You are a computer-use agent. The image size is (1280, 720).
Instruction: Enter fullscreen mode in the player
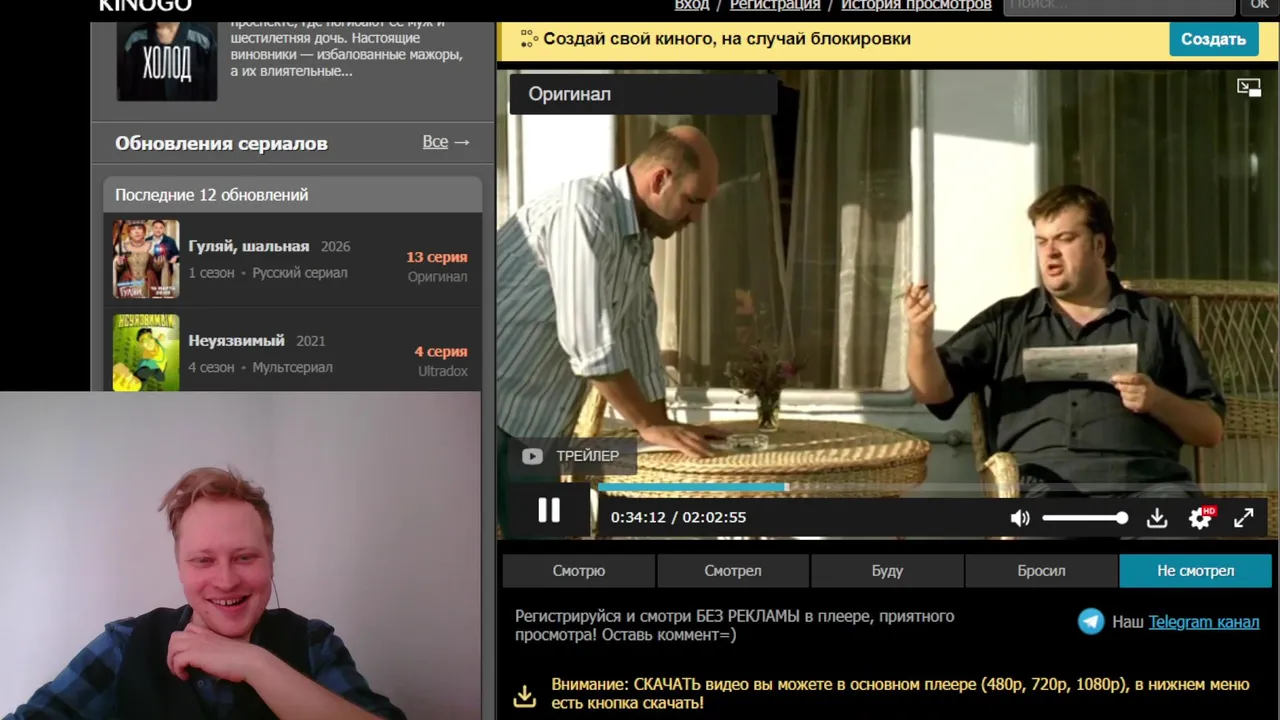pos(1244,518)
